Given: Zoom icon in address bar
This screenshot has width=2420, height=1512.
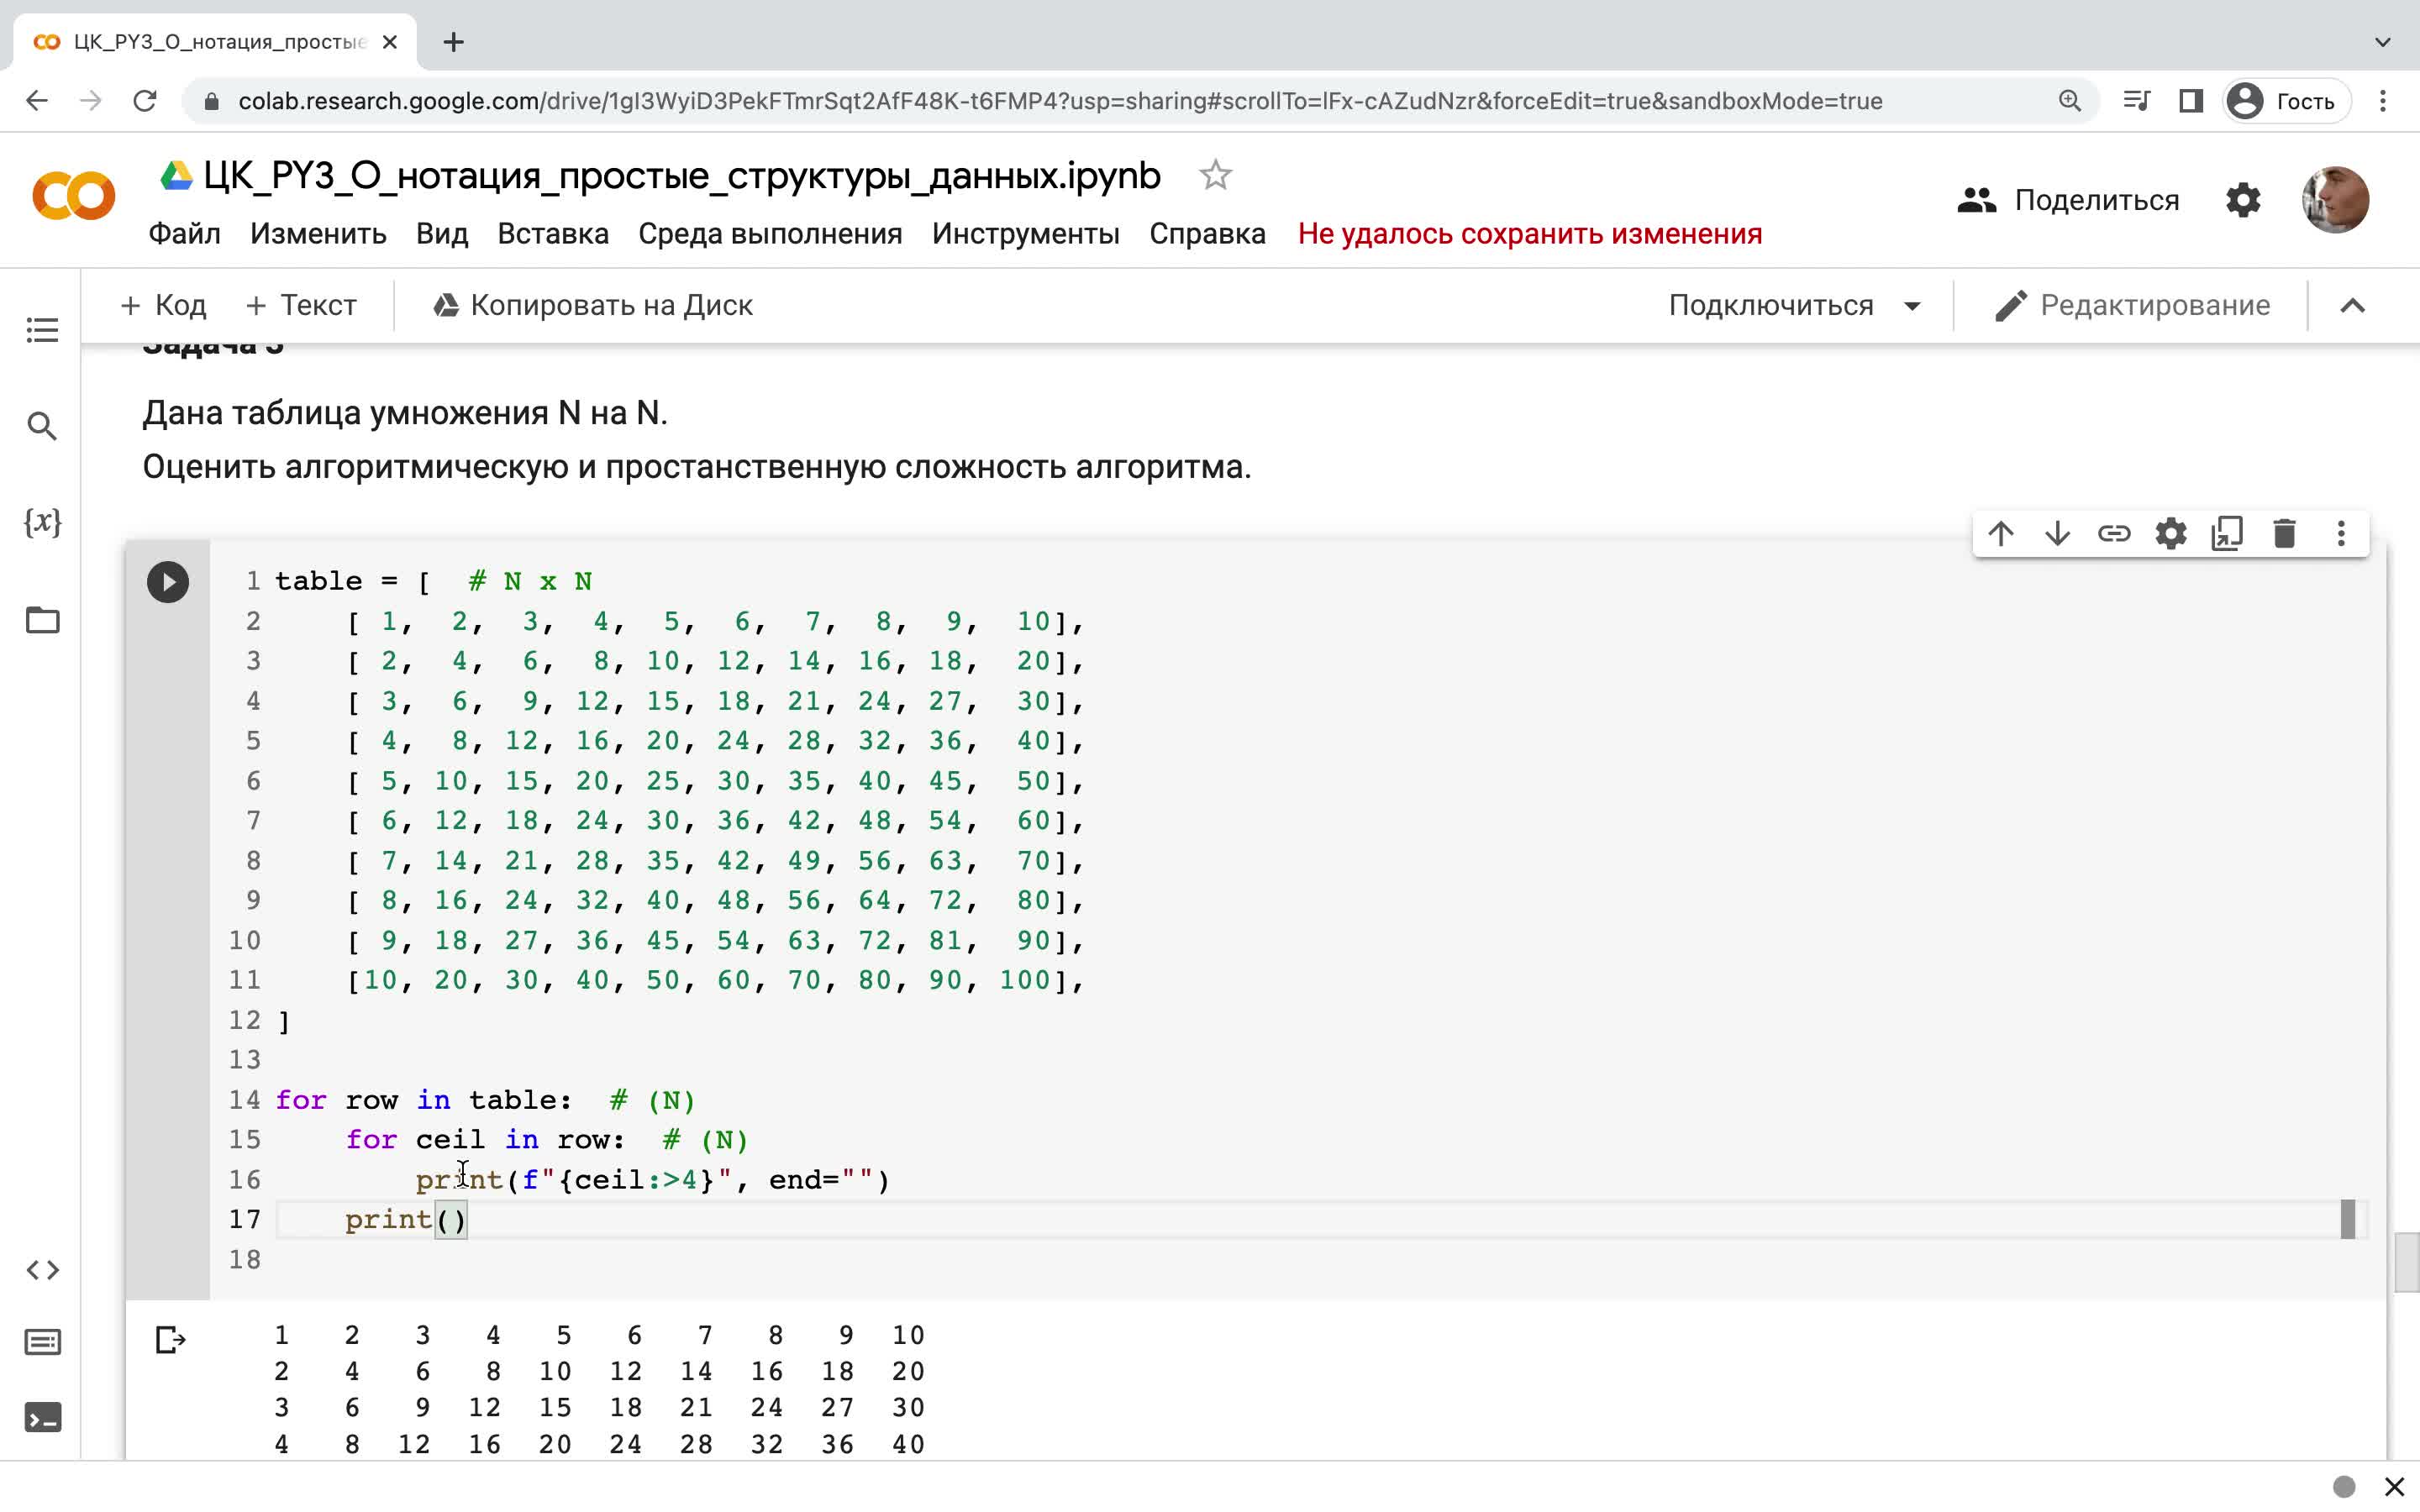Looking at the screenshot, I should click(2069, 101).
